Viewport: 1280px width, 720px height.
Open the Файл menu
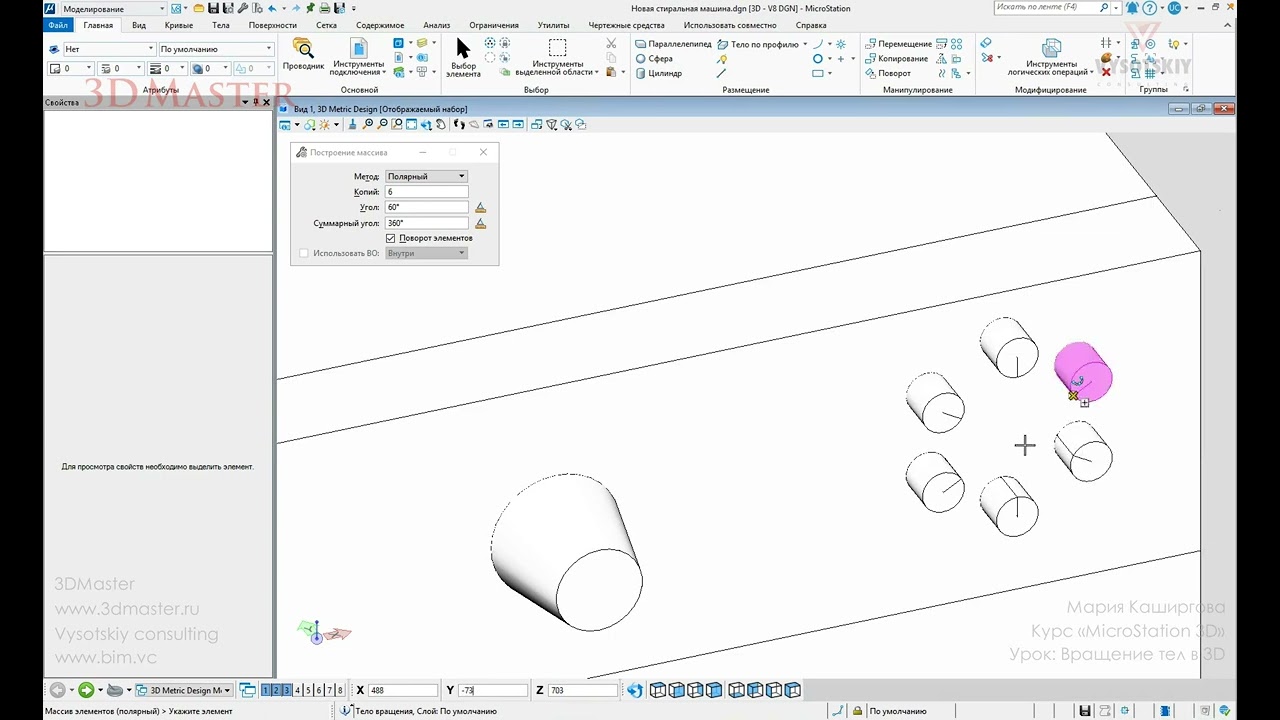[57, 25]
